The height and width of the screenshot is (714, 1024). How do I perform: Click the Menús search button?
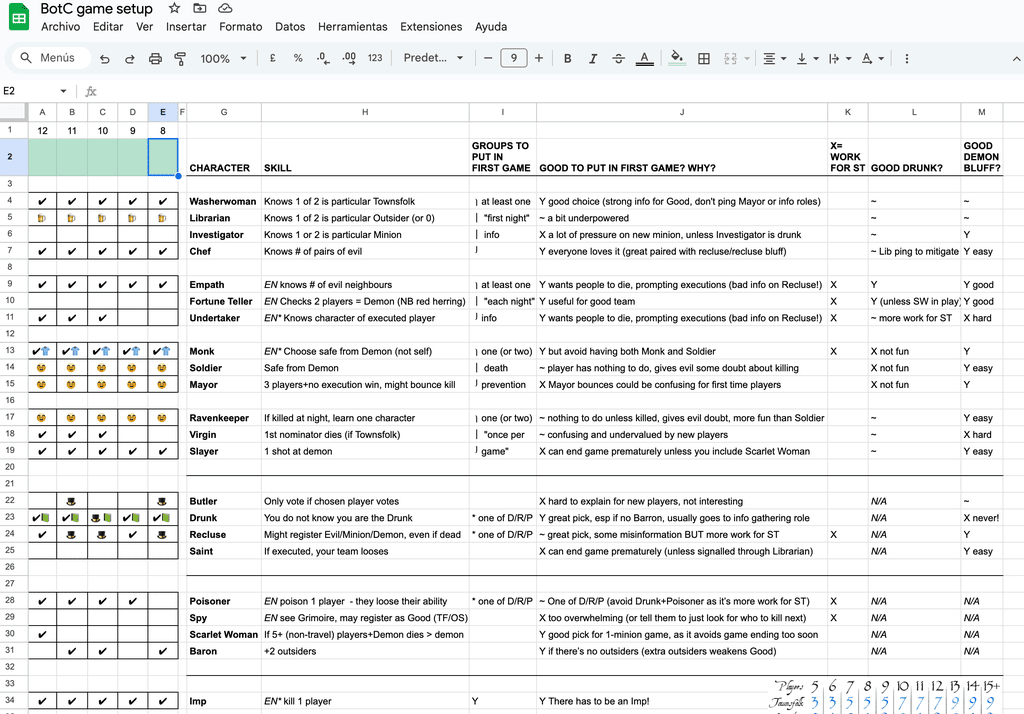point(48,59)
